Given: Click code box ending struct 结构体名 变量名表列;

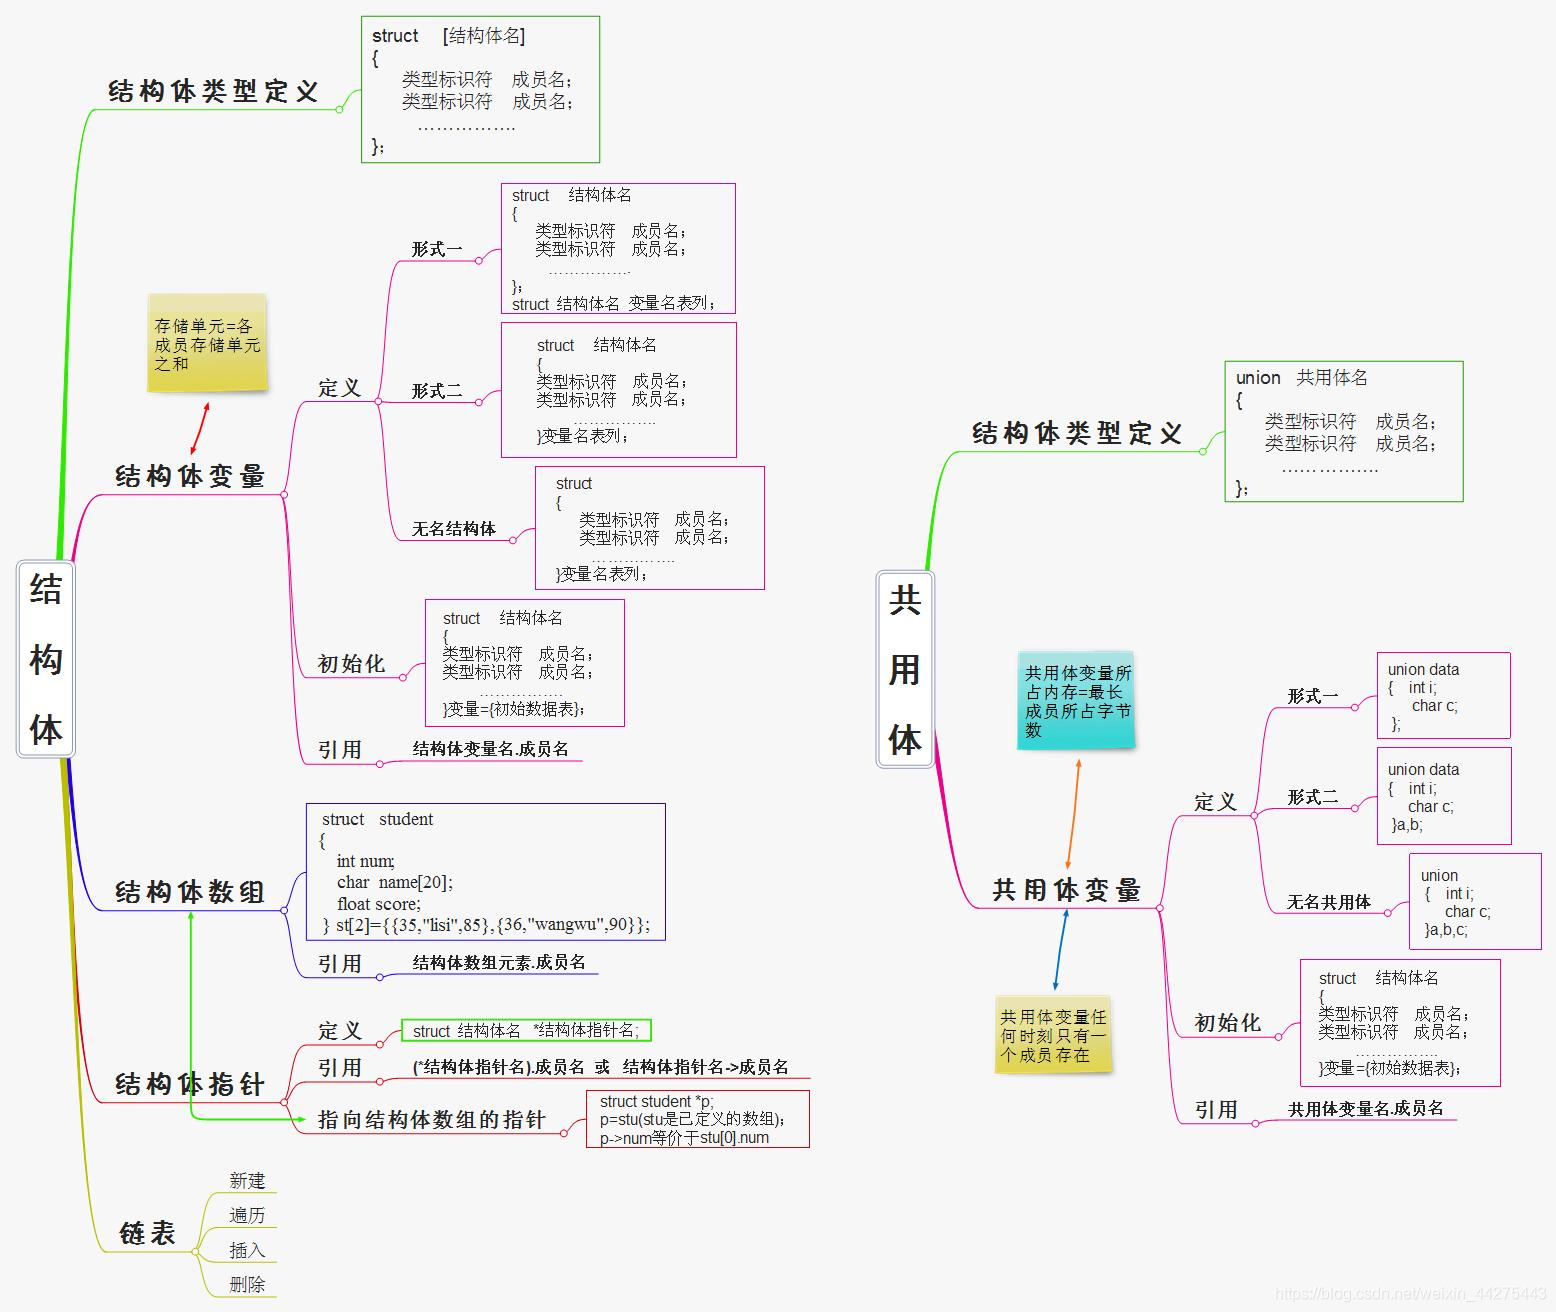Looking at the screenshot, I should (618, 249).
